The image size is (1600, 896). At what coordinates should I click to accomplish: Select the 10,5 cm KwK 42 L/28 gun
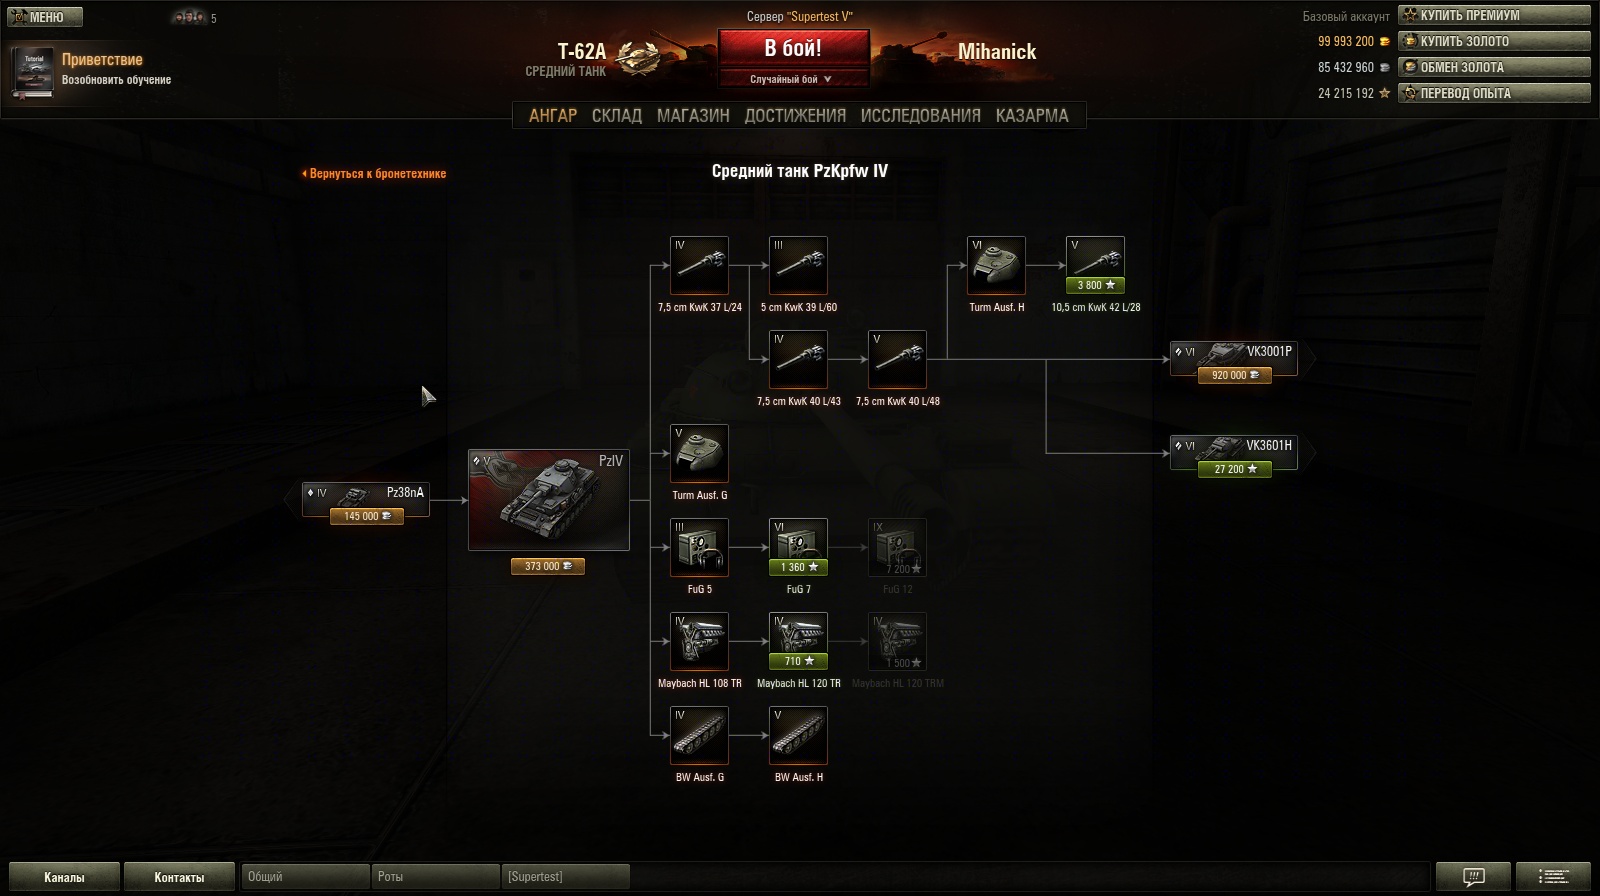[x=1095, y=265]
